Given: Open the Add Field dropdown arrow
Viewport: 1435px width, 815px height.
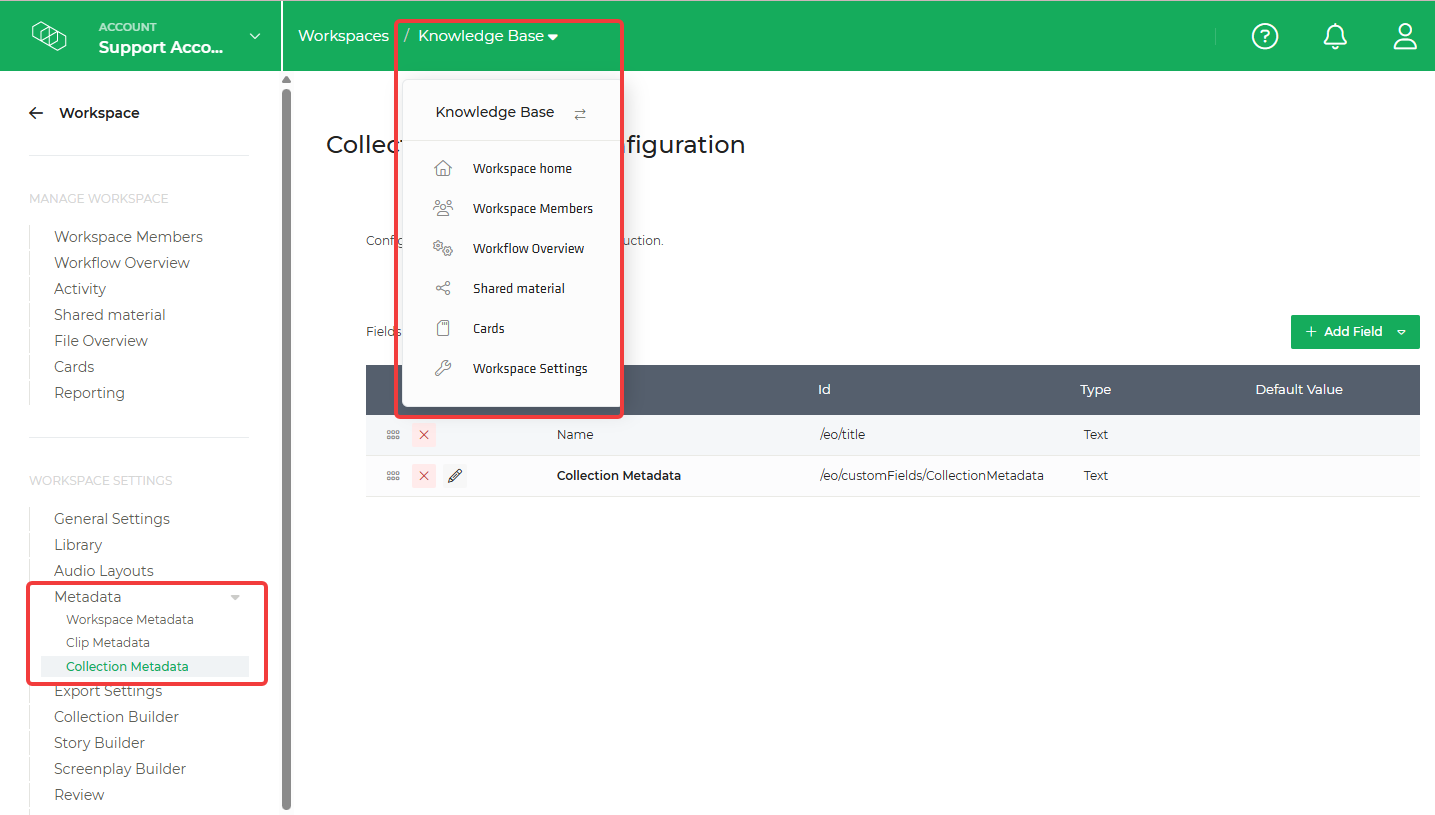Looking at the screenshot, I should point(1401,332).
